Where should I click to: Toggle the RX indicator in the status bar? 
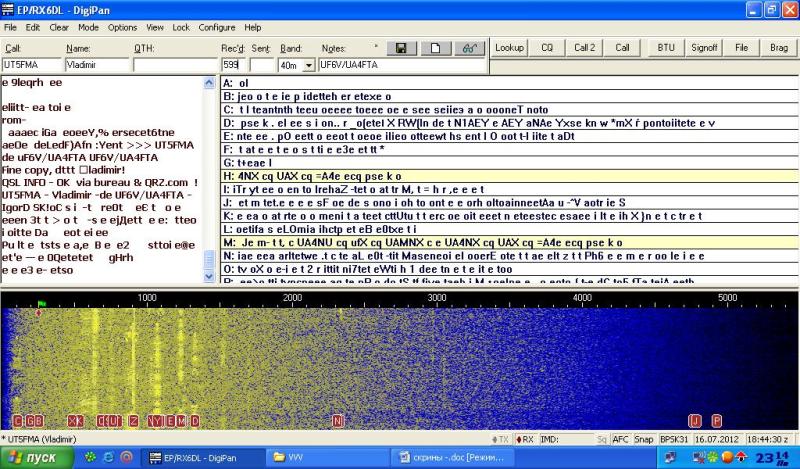(524, 439)
